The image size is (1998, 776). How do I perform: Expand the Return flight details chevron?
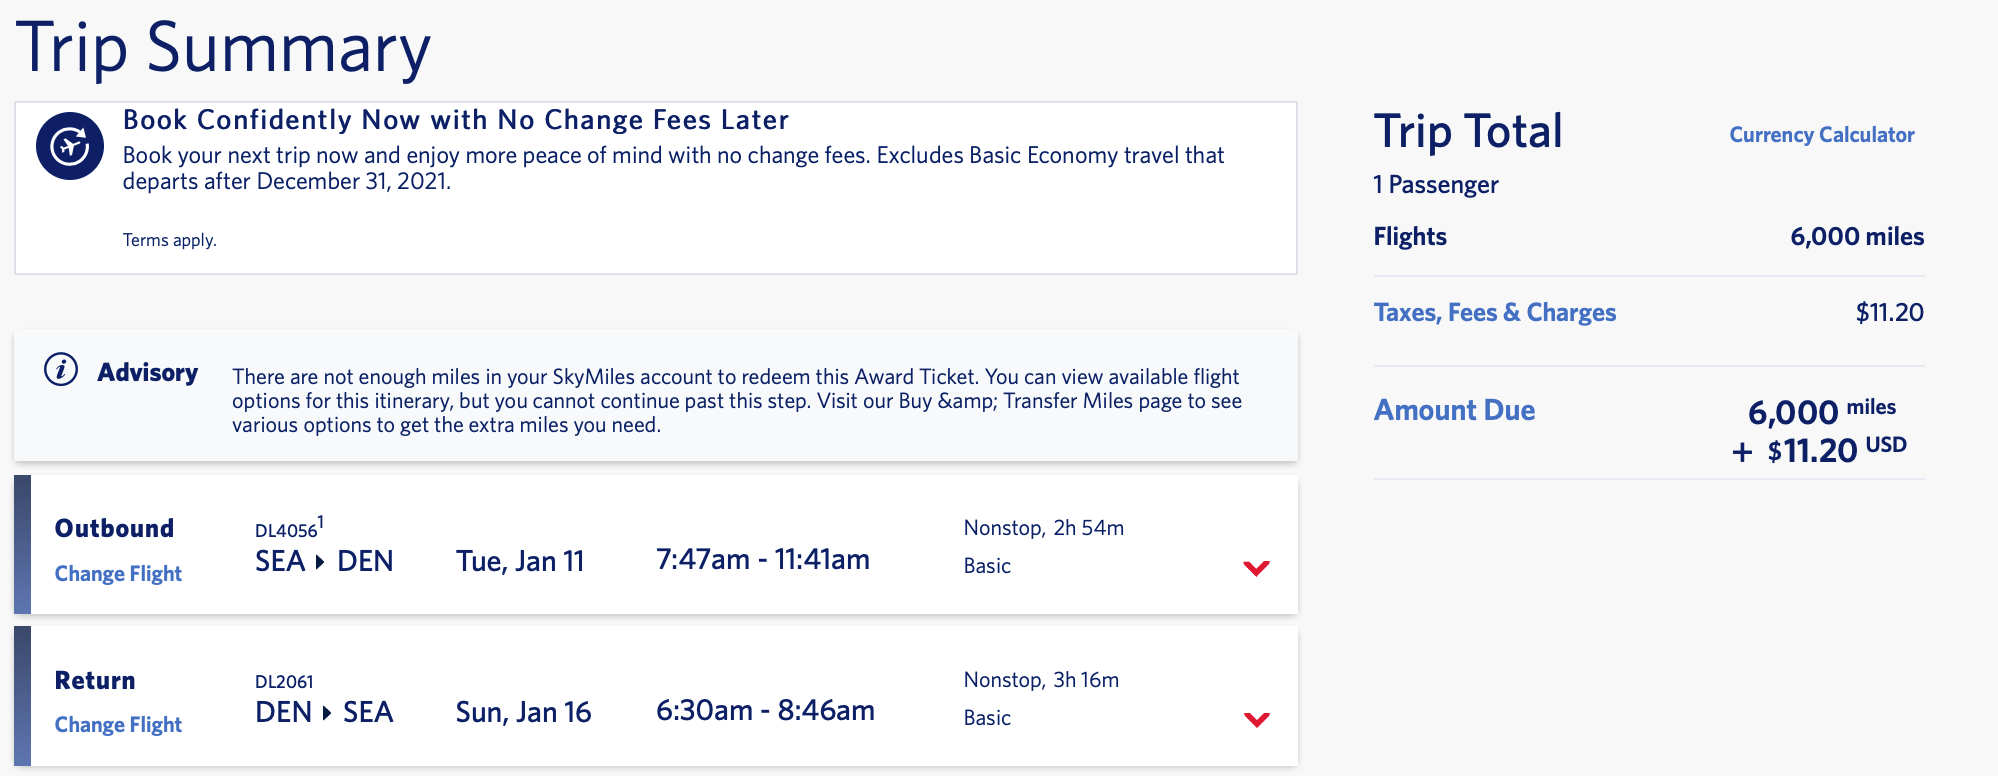1256,719
